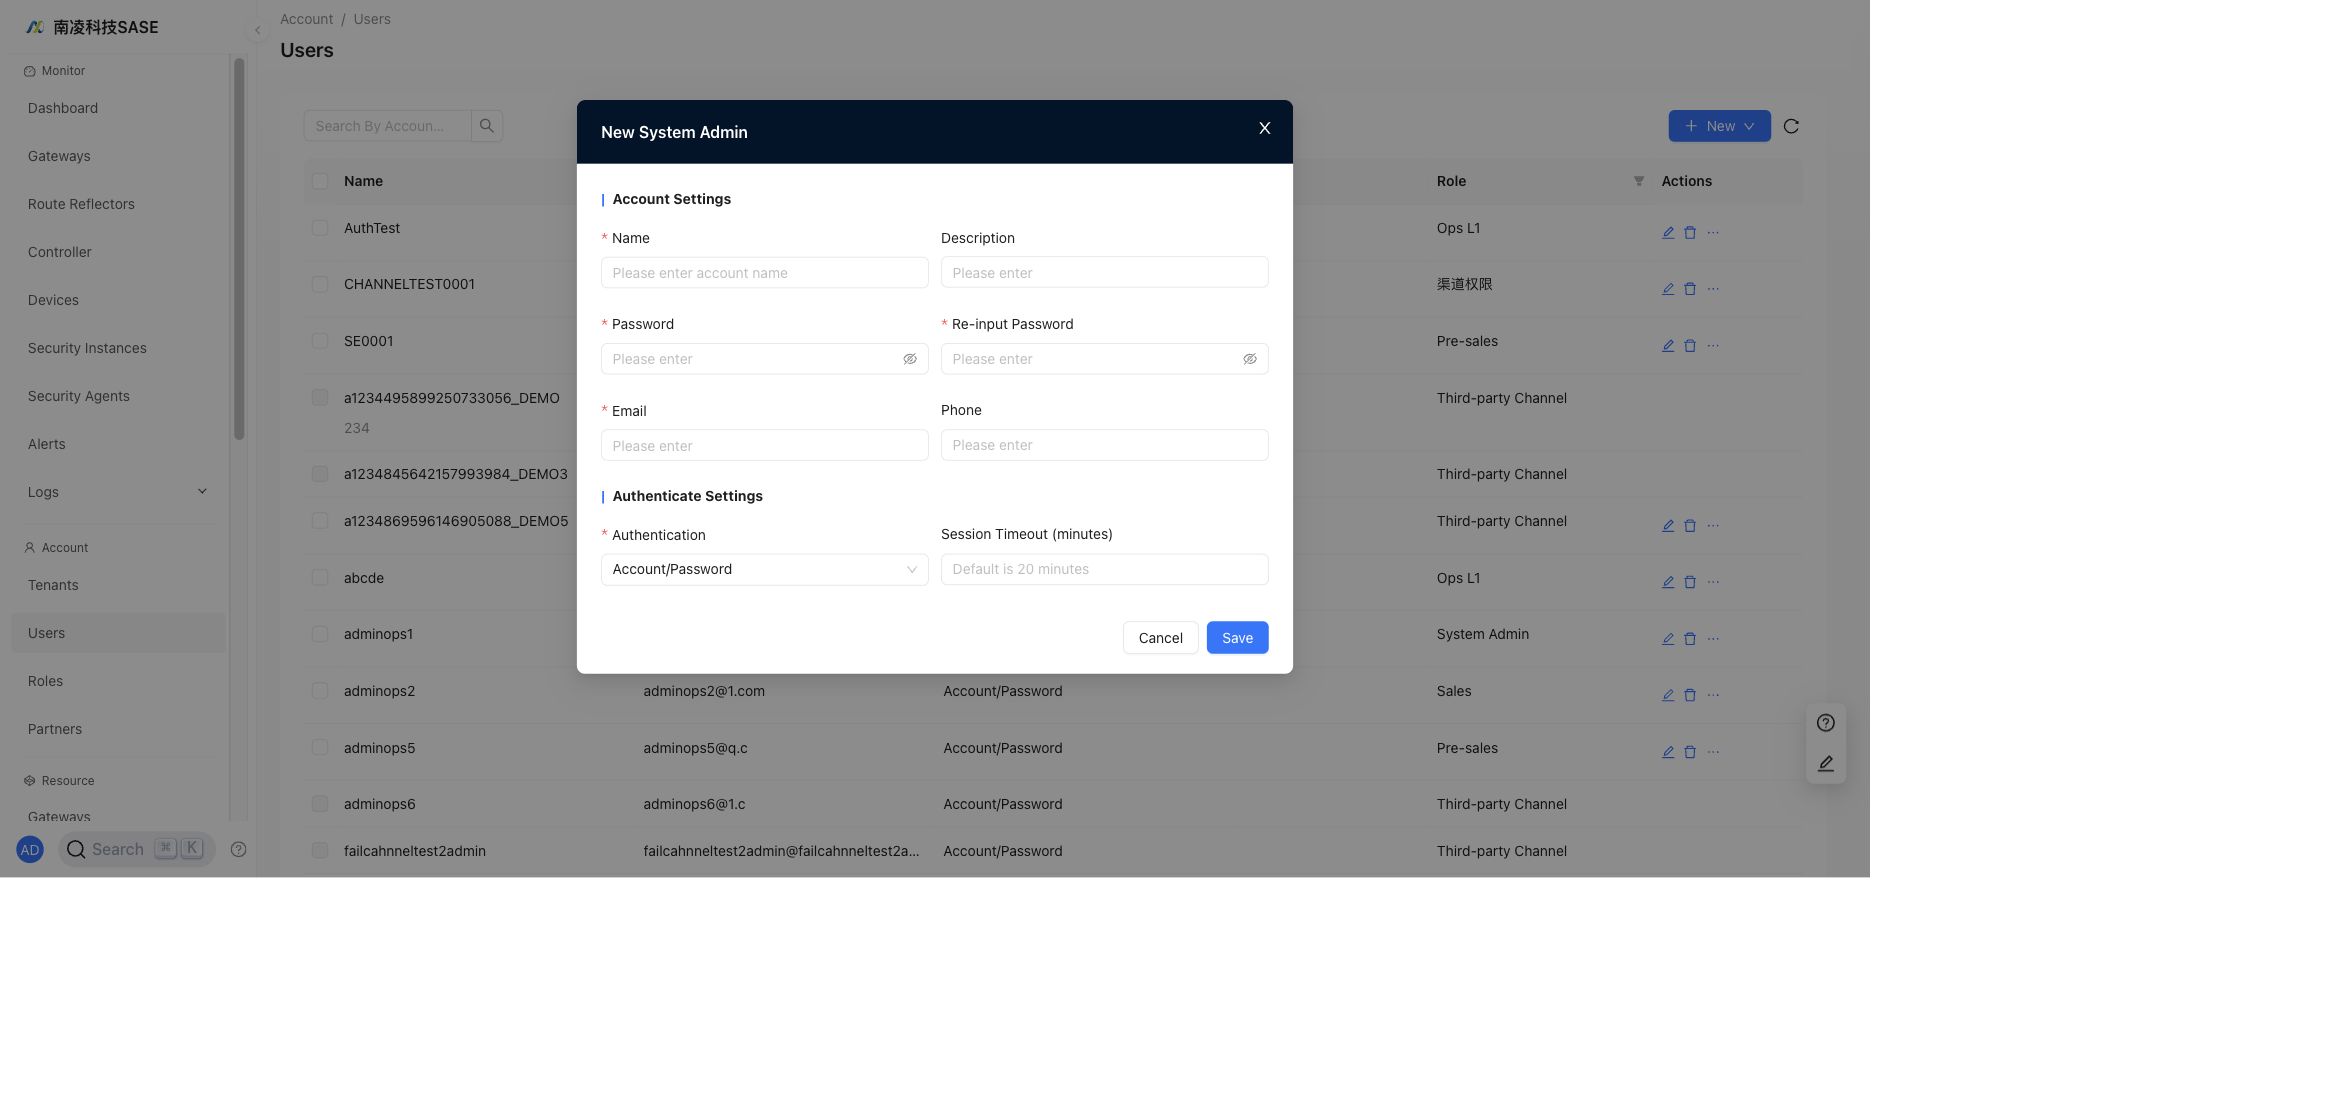2338x1096 pixels.
Task: Delete the abcde user
Action: click(1689, 582)
